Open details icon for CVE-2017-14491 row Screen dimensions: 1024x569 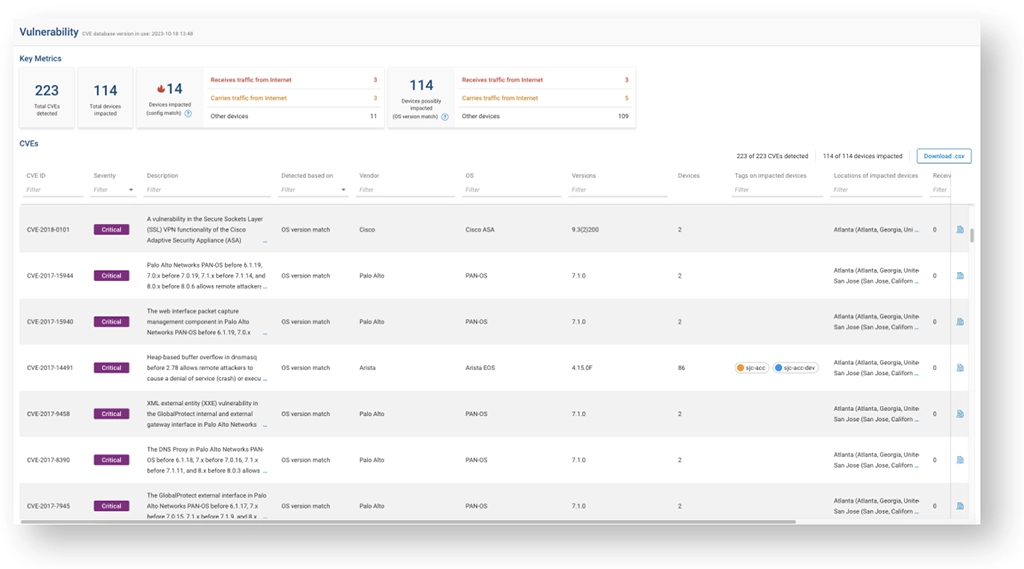(959, 368)
